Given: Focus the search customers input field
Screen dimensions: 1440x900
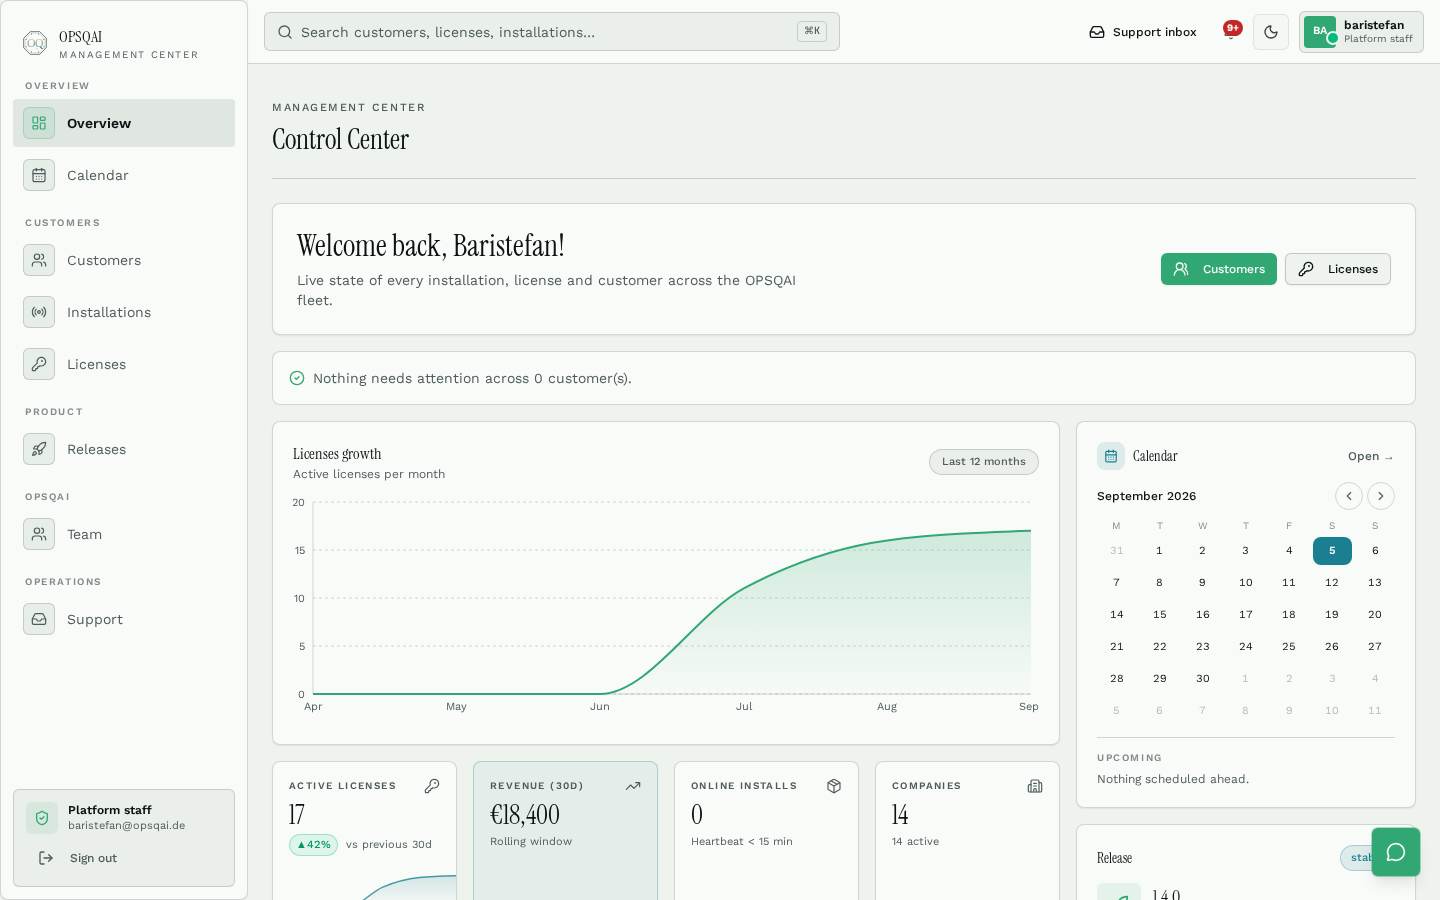Looking at the screenshot, I should pyautogui.click(x=552, y=32).
